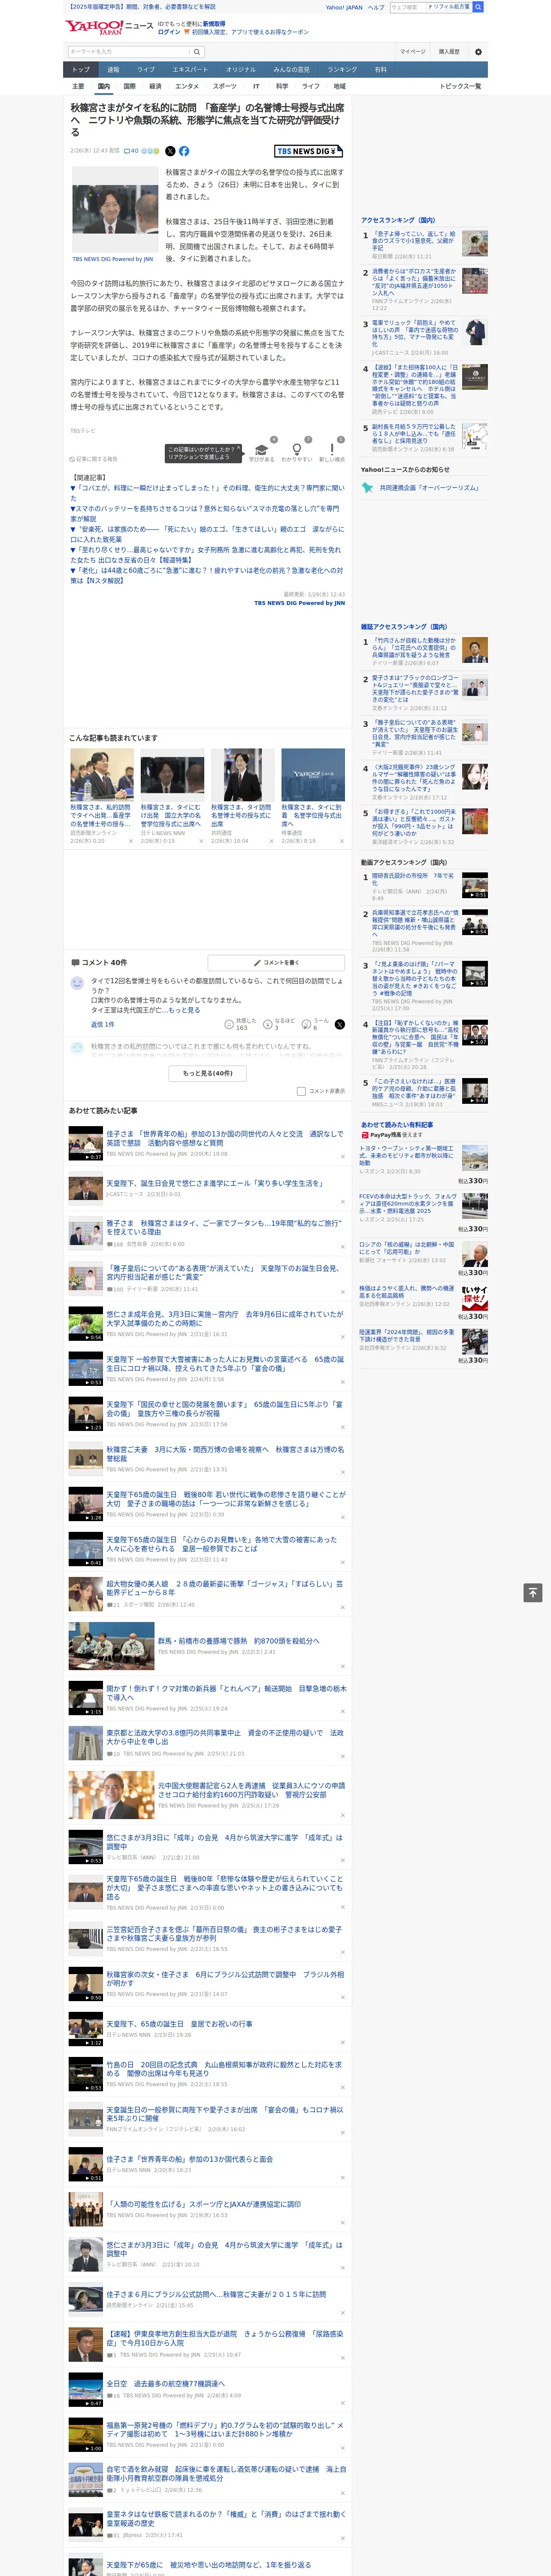Share the first comment on X

point(340,1024)
